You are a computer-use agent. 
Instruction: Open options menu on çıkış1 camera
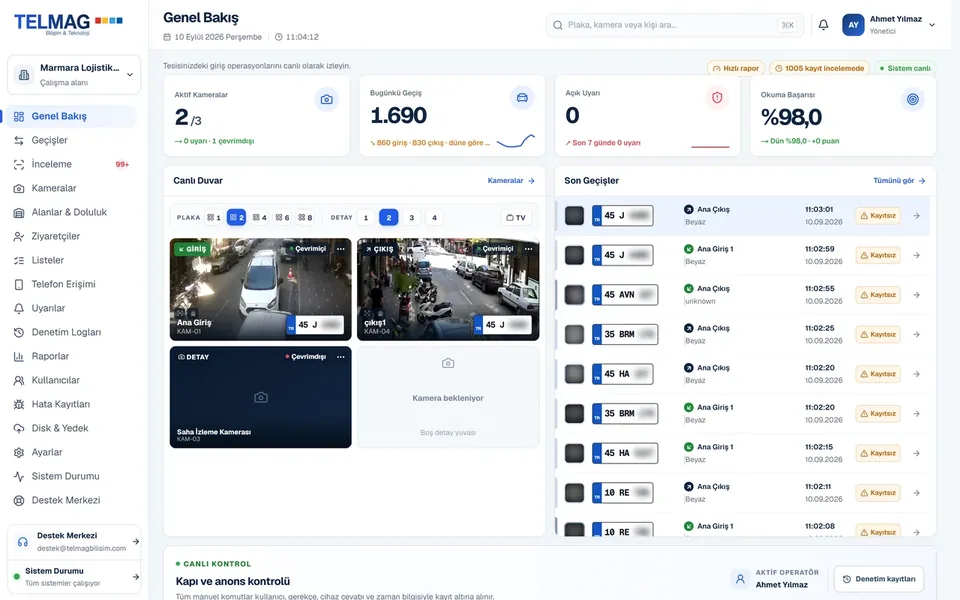[528, 249]
